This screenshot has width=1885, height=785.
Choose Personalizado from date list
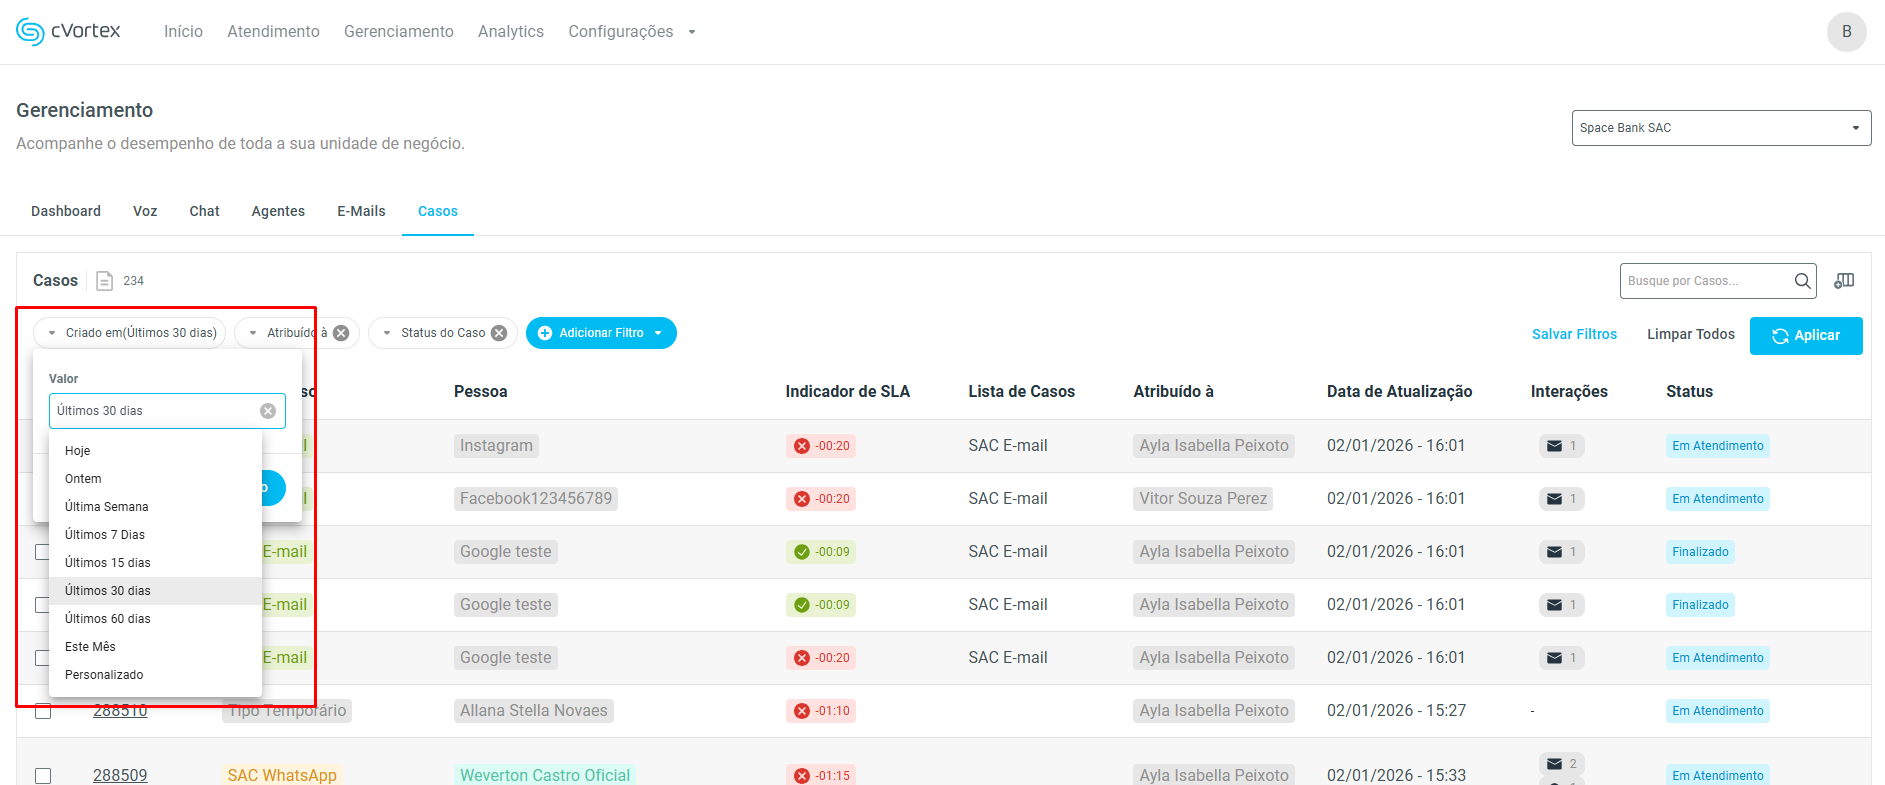104,675
